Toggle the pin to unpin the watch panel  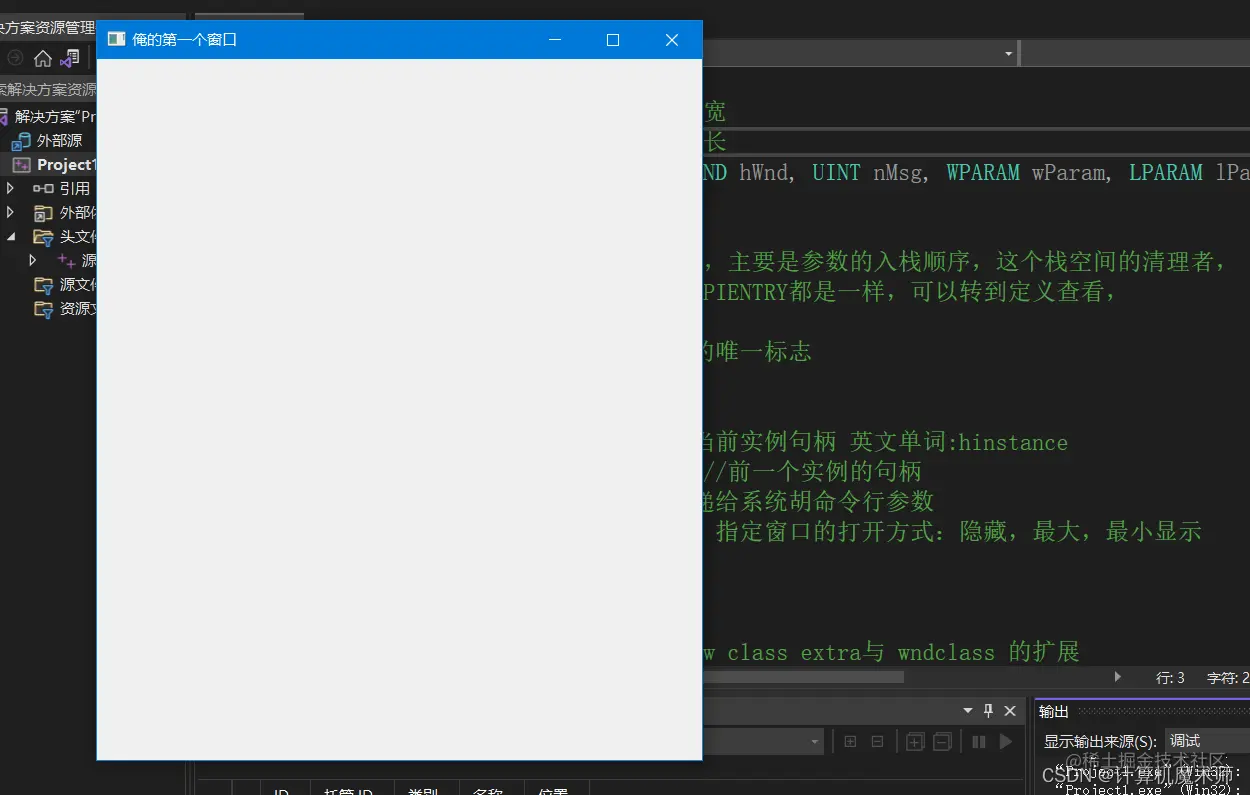tap(988, 710)
